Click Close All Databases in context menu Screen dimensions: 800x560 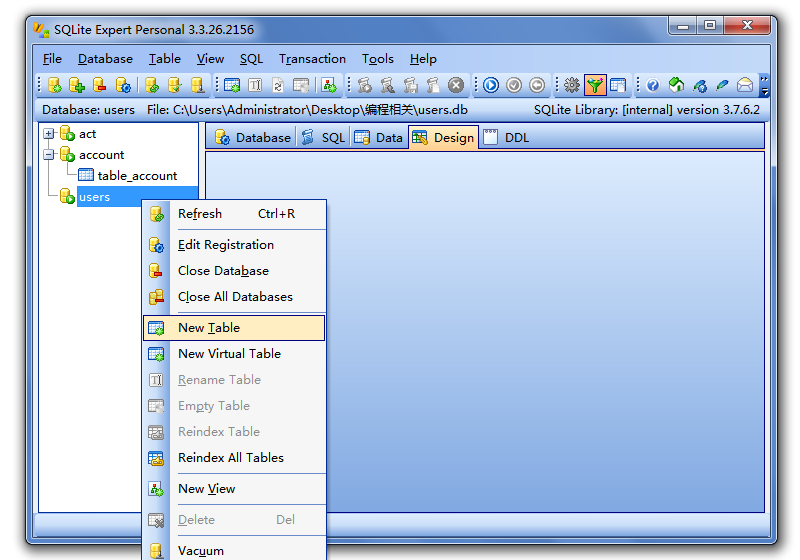(235, 297)
